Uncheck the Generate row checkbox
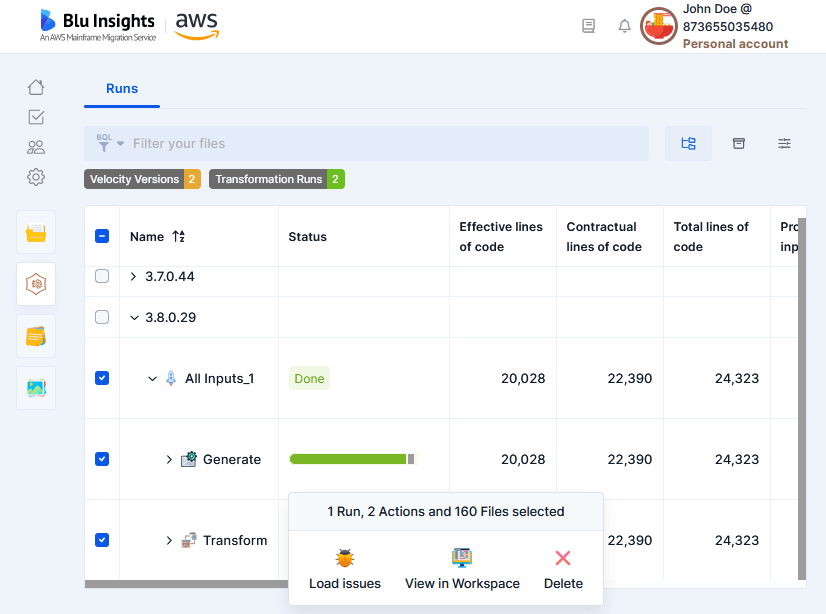The image size is (826, 614). (102, 459)
